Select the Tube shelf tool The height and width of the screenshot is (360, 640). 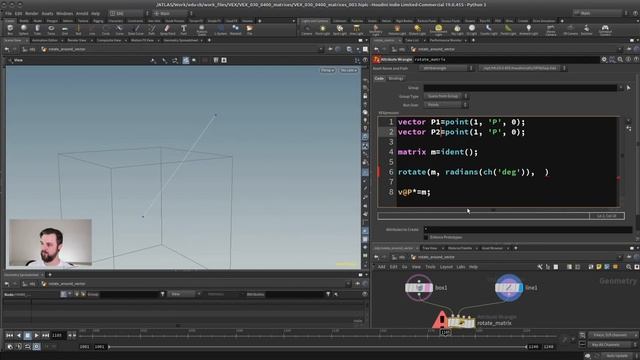[37, 29]
